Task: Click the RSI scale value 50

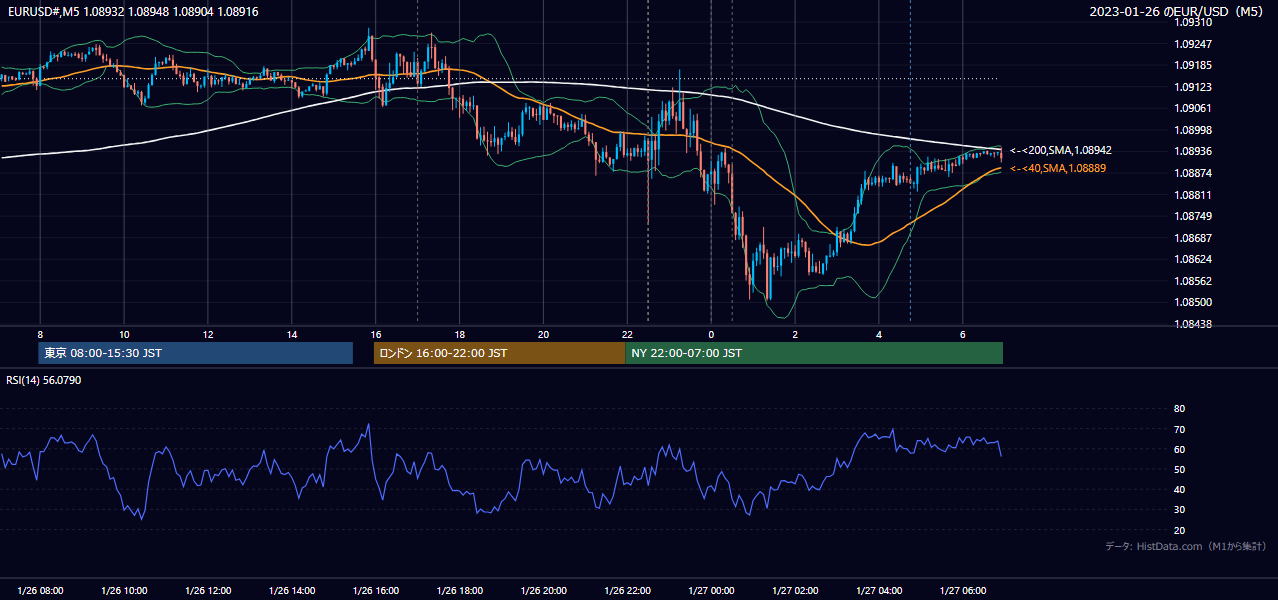Action: point(1179,469)
